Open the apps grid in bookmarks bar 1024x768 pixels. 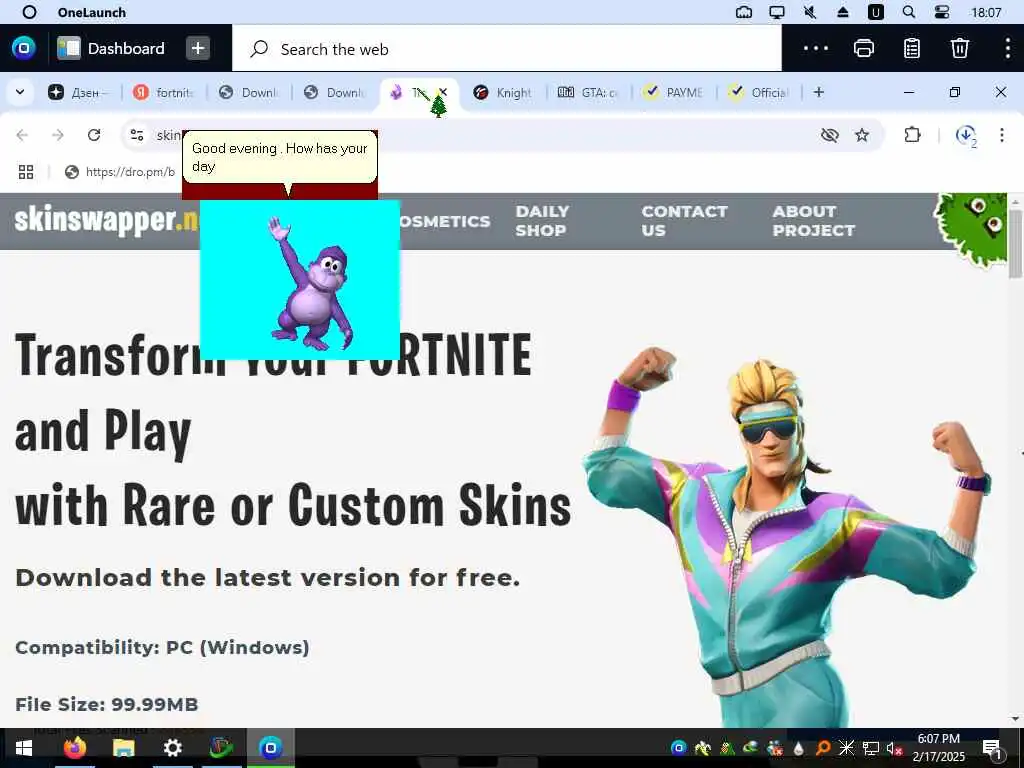point(26,172)
